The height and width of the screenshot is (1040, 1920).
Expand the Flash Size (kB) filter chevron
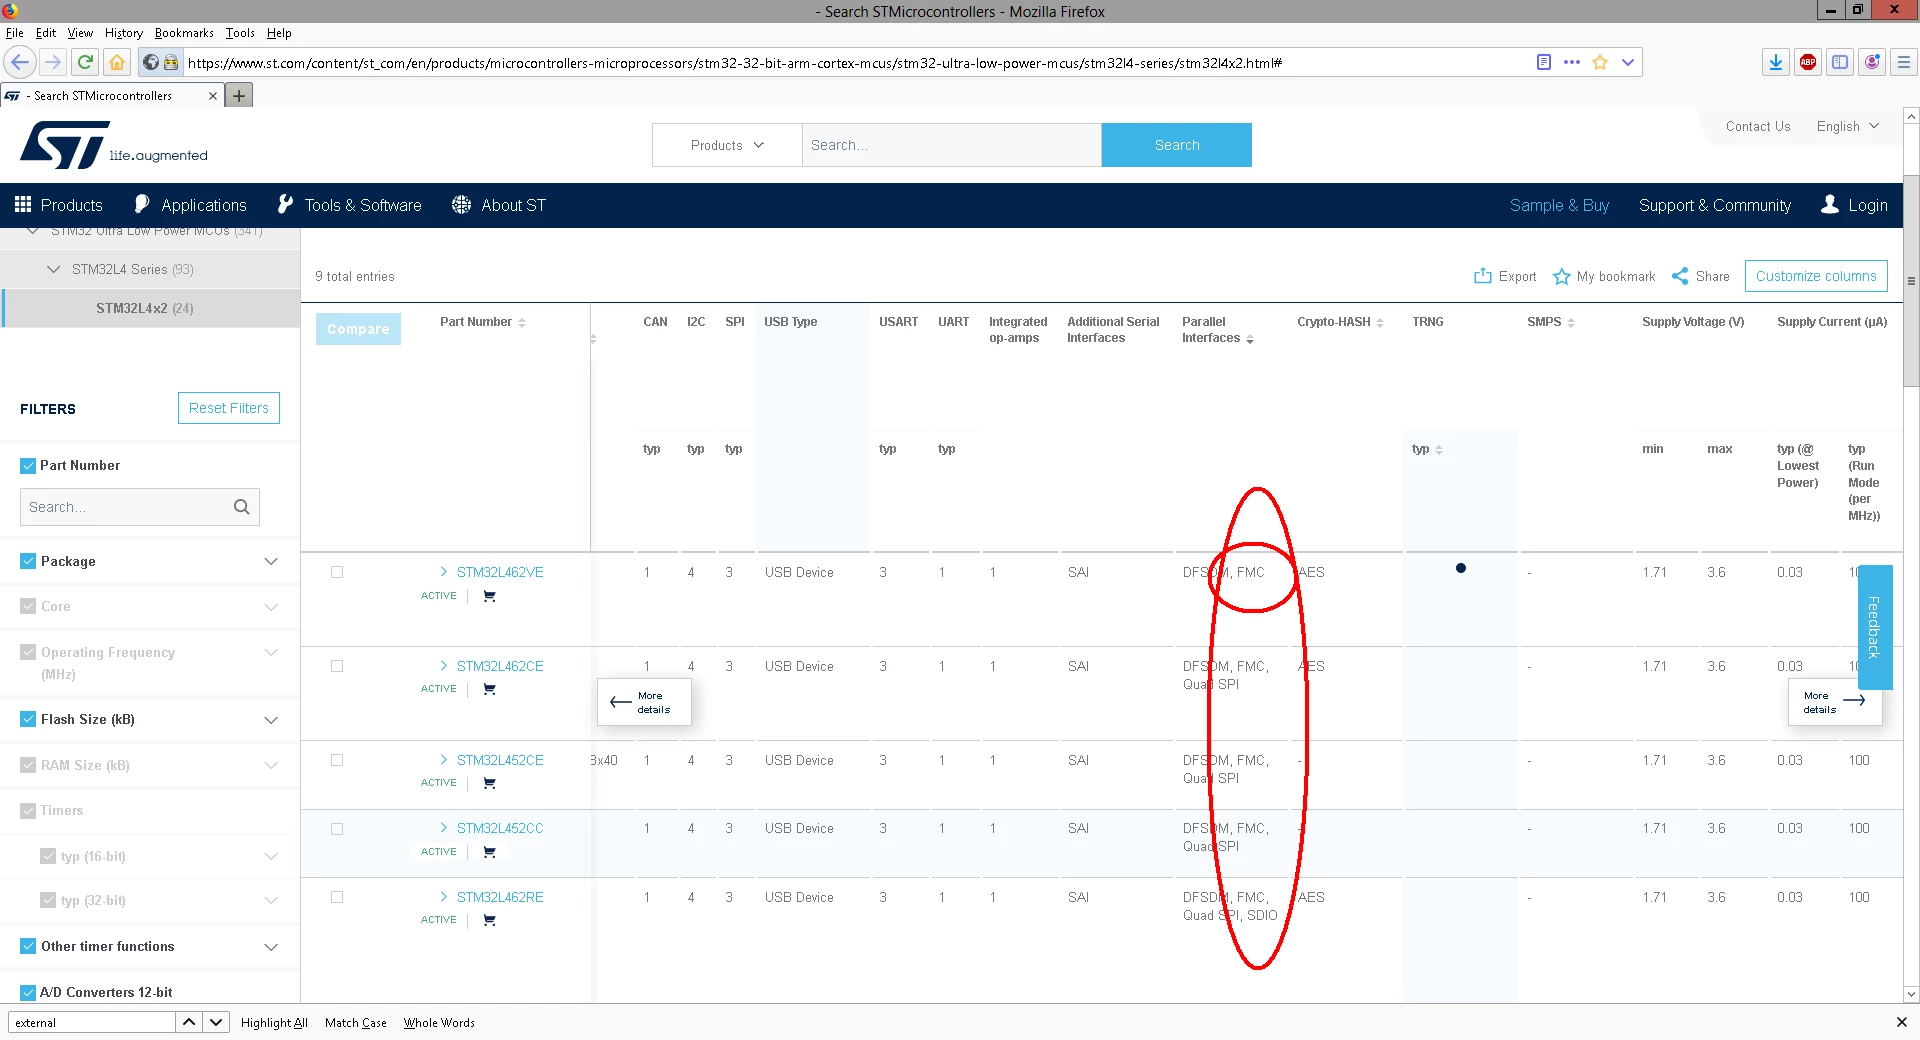tap(271, 720)
